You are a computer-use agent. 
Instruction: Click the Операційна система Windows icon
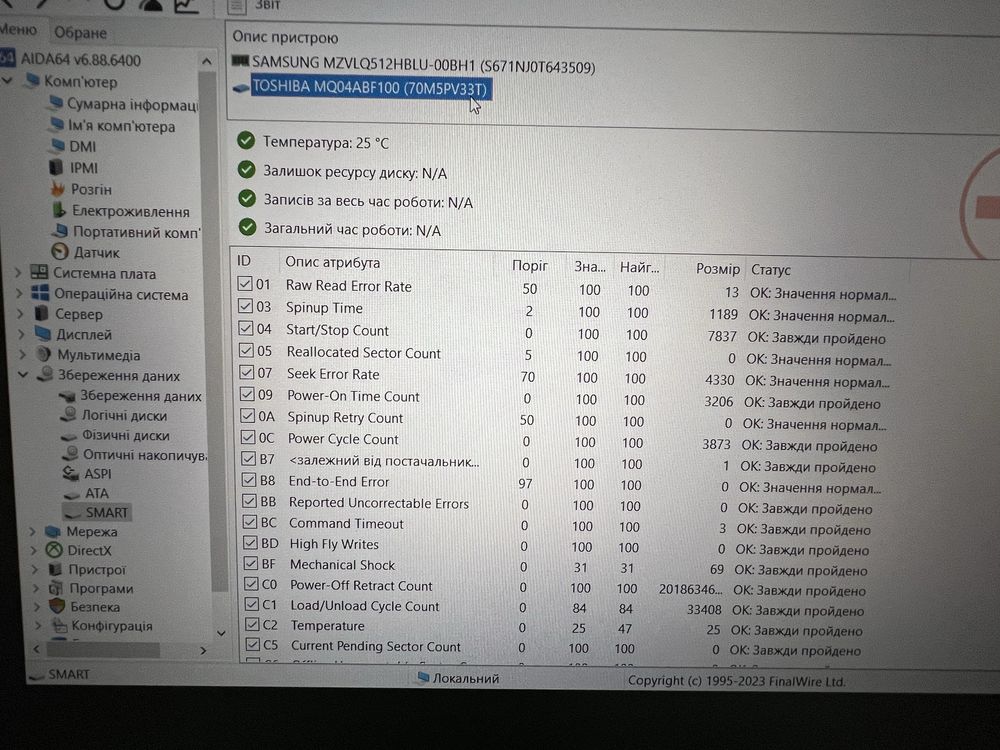point(40,293)
